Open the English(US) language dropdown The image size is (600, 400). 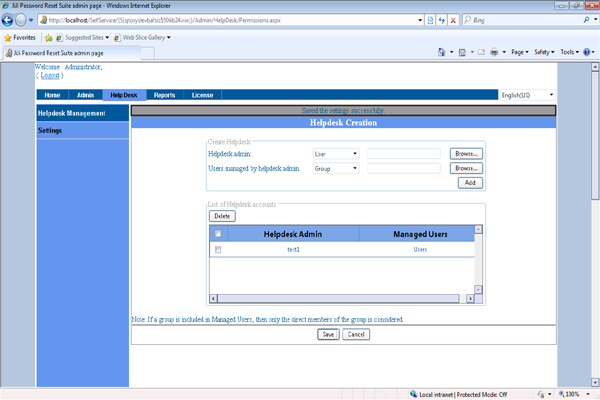528,95
